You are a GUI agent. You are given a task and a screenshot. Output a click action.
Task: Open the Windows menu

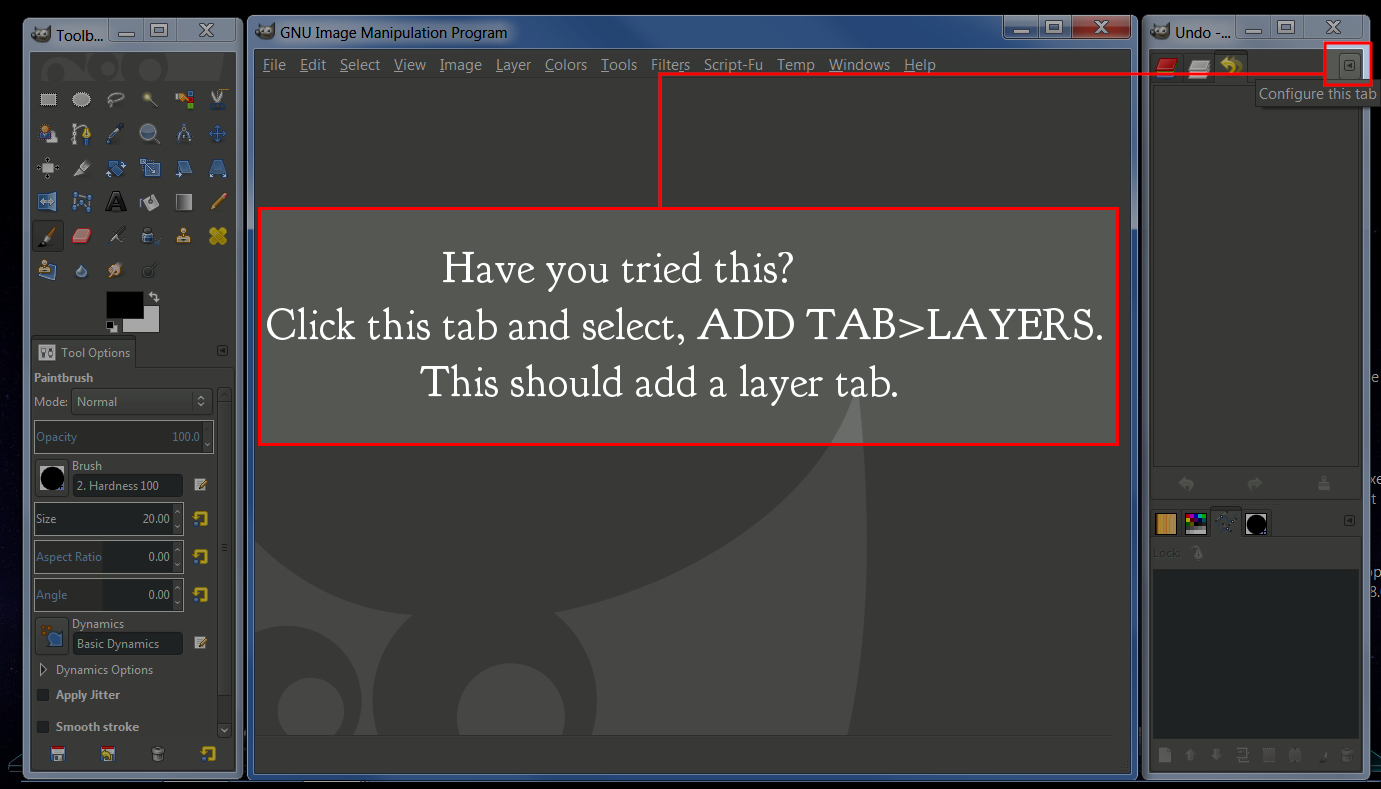point(859,65)
